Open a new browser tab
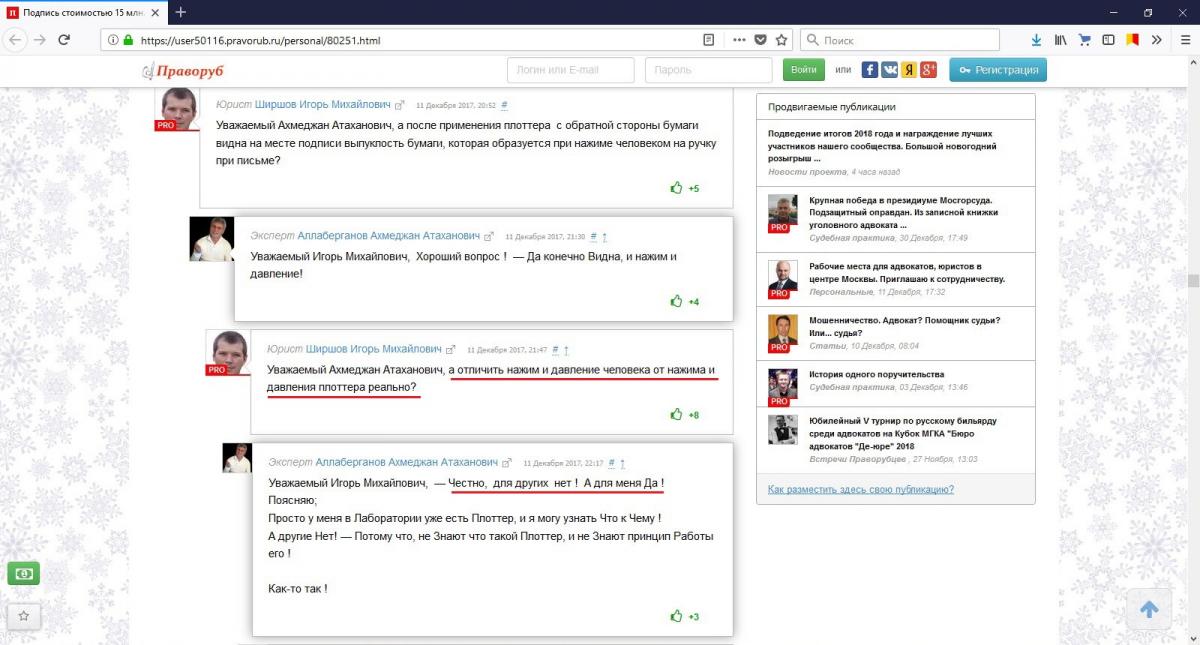 click(x=181, y=12)
